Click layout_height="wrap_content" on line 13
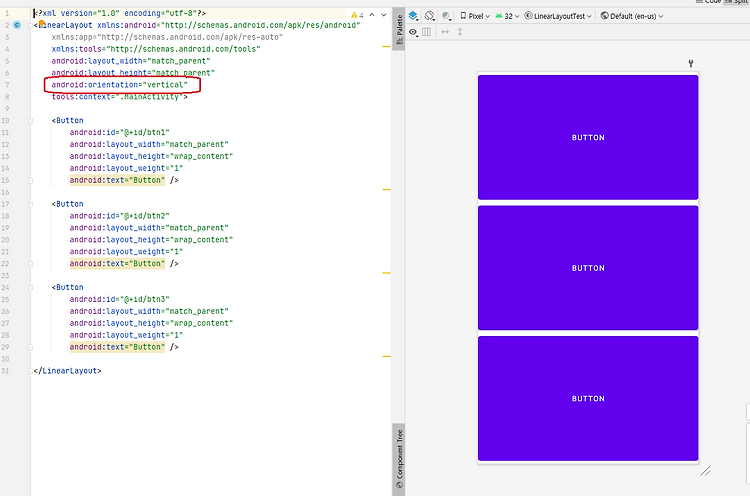Viewport: 750px width, 496px height. [151, 156]
